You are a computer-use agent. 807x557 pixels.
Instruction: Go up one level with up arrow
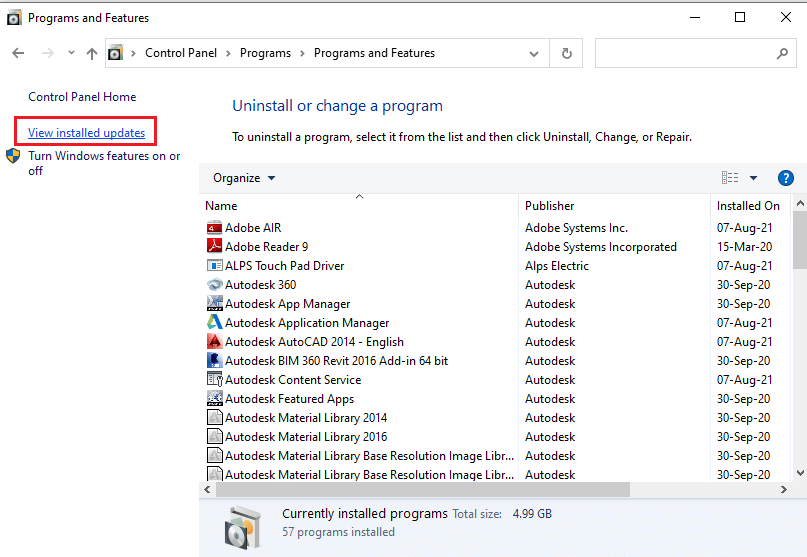point(92,54)
